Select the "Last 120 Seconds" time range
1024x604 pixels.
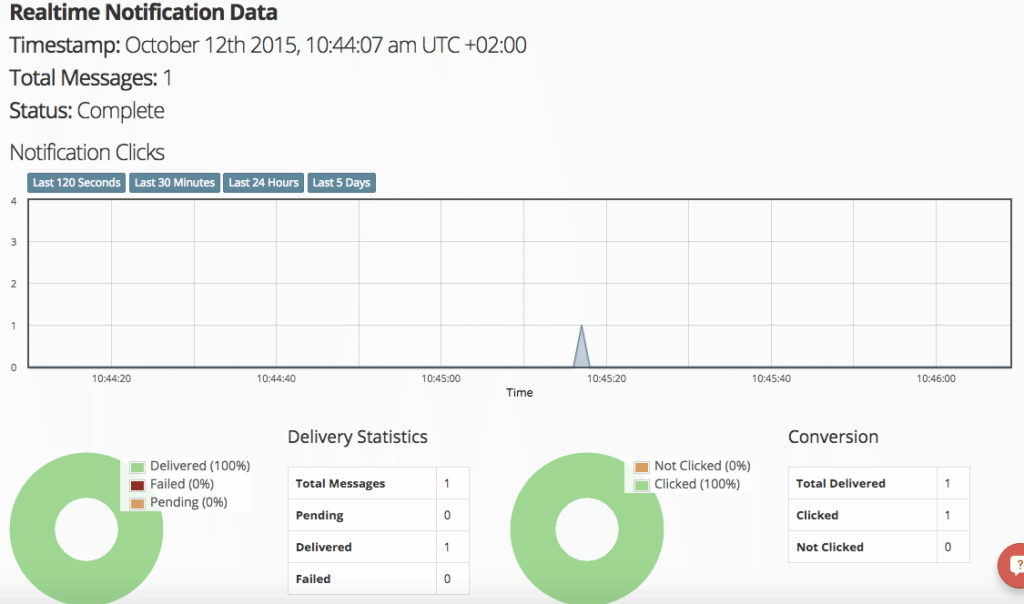click(x=75, y=182)
